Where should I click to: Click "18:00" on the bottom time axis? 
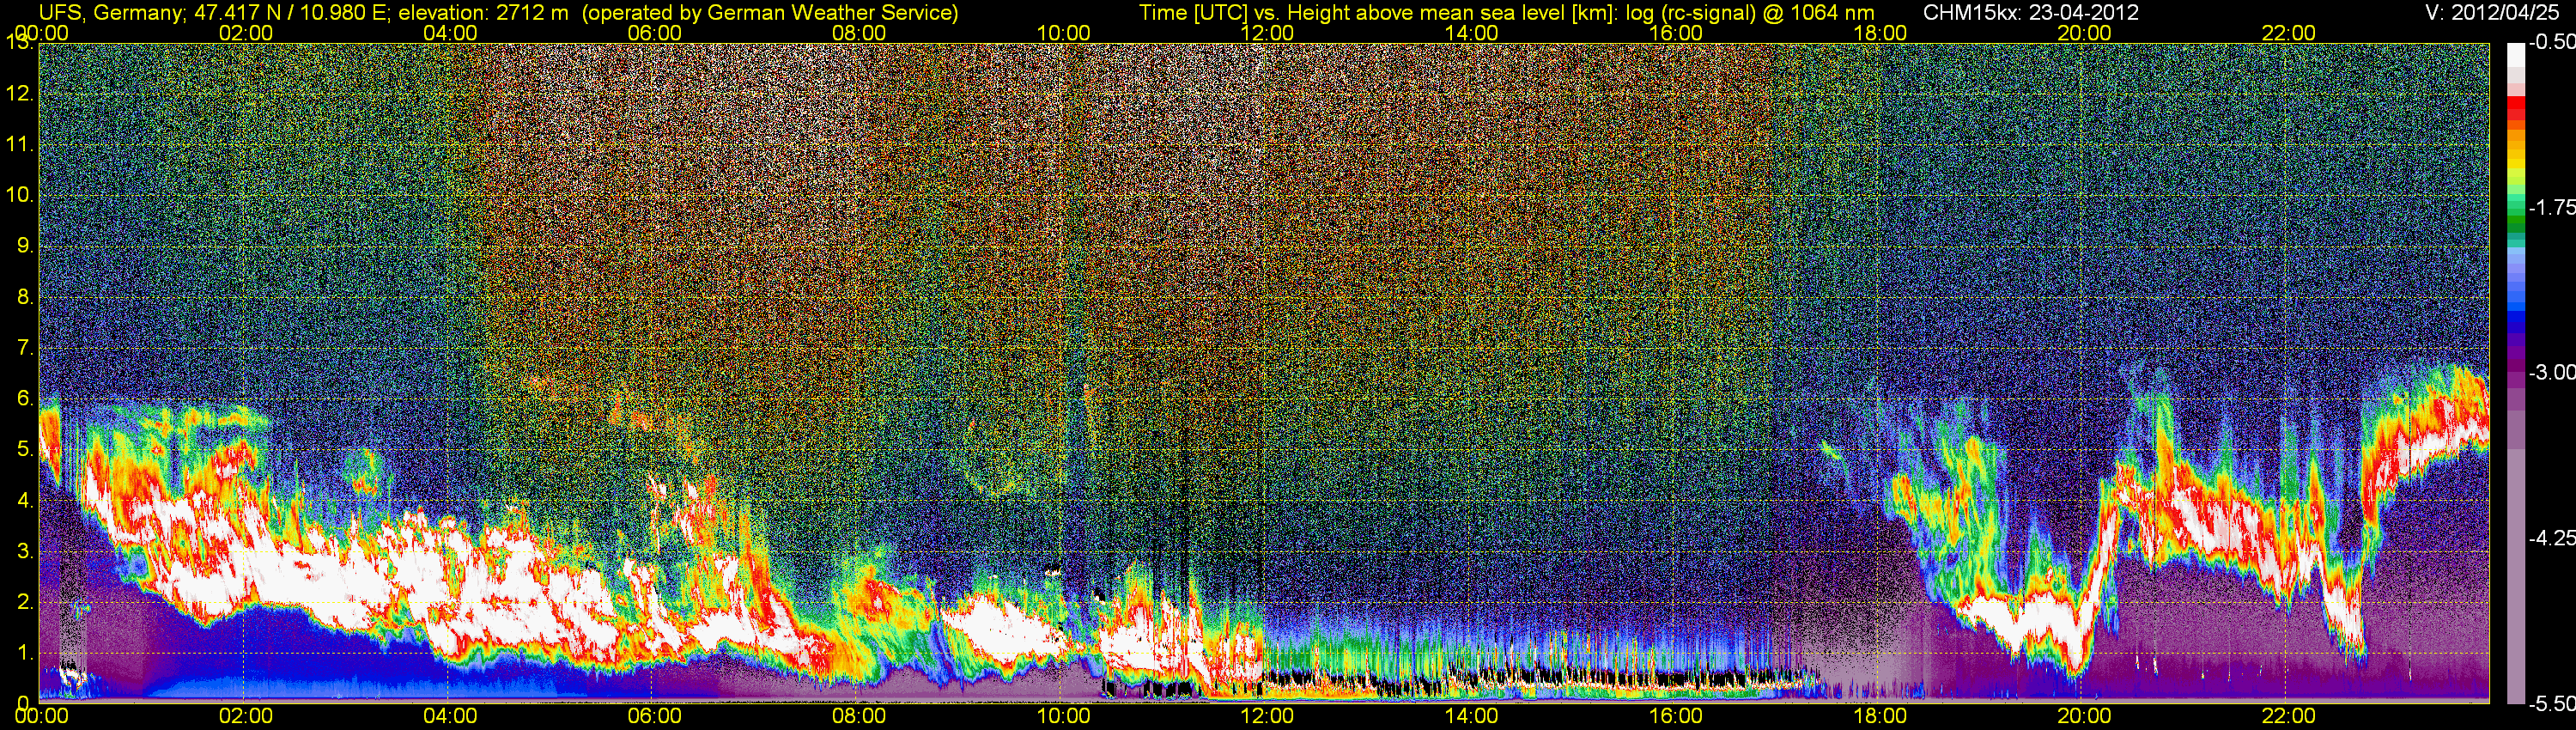[1880, 716]
